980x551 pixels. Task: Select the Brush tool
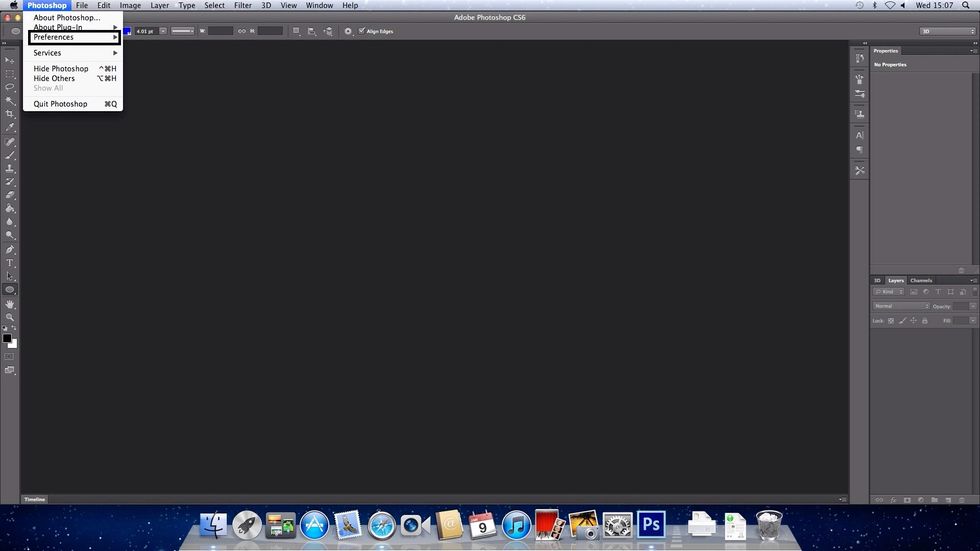pos(9,155)
